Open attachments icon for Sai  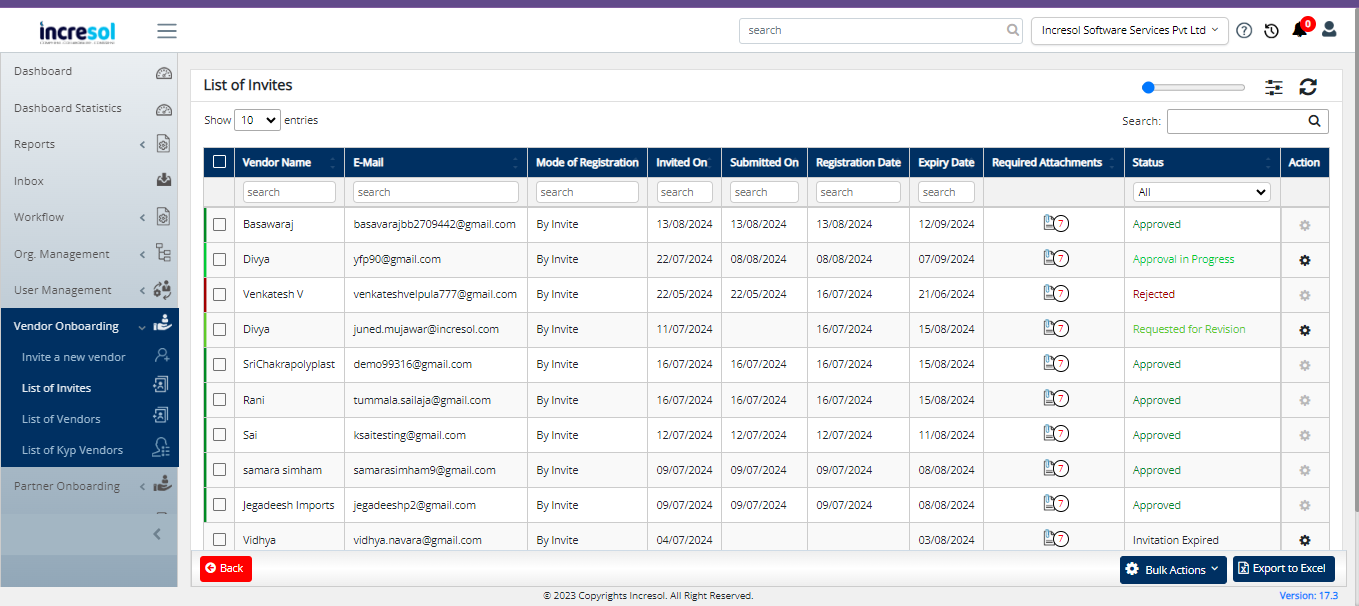coord(1054,435)
